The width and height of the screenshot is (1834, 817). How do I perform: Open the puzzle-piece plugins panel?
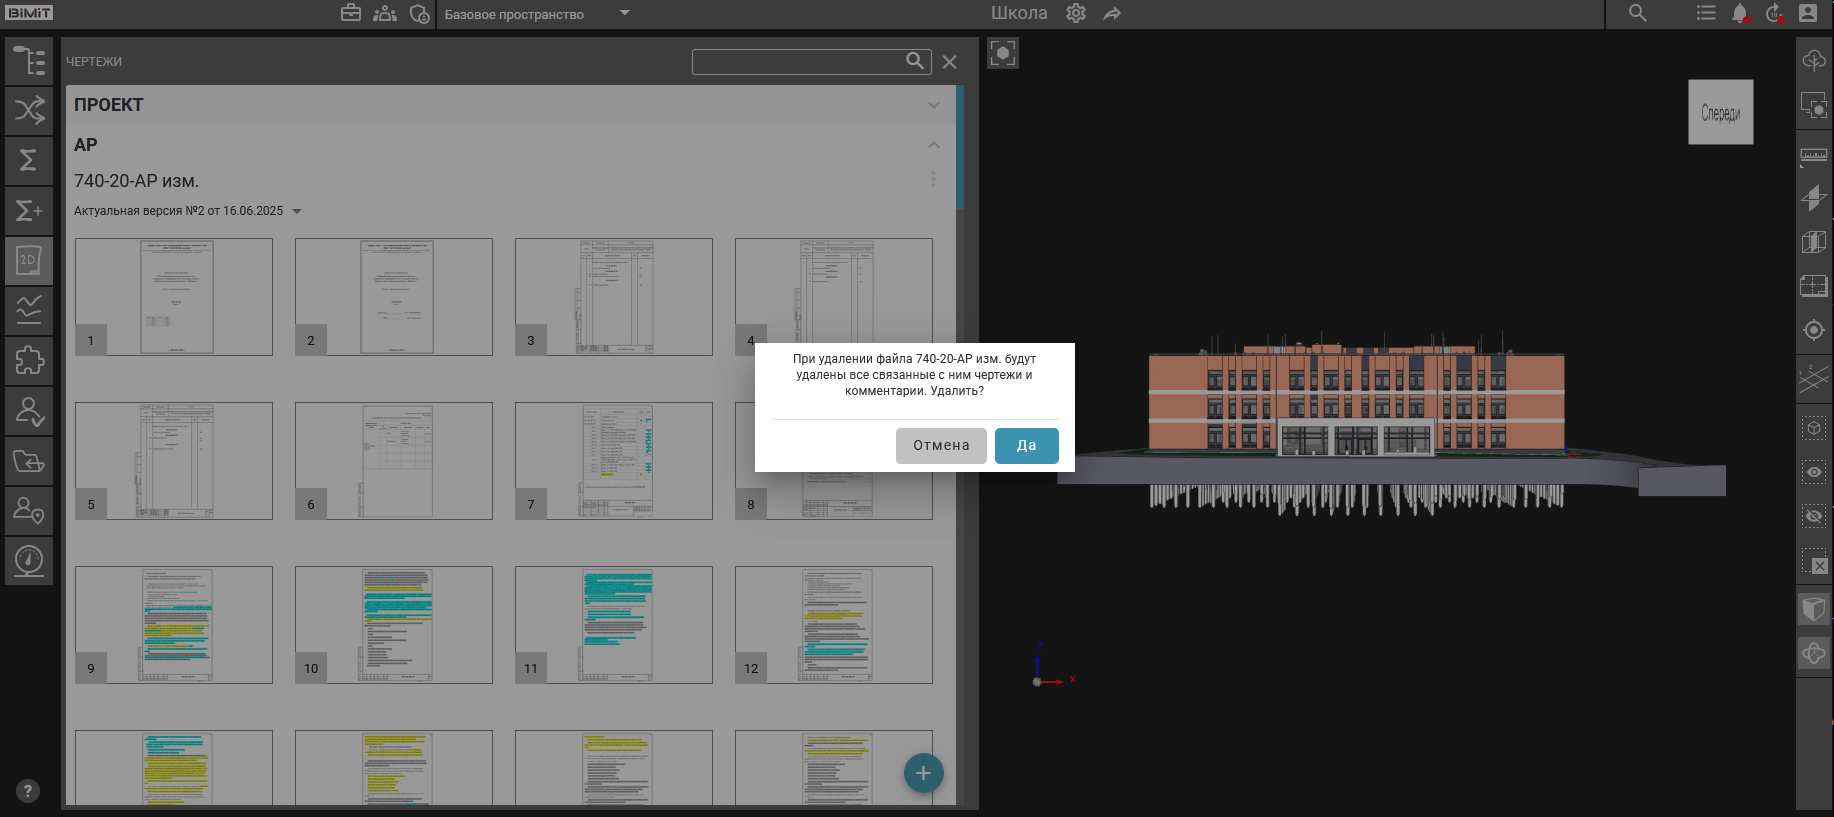pos(29,360)
